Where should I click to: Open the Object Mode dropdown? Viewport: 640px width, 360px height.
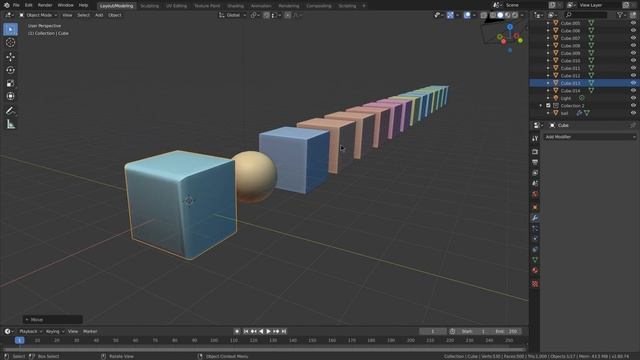pyautogui.click(x=38, y=15)
